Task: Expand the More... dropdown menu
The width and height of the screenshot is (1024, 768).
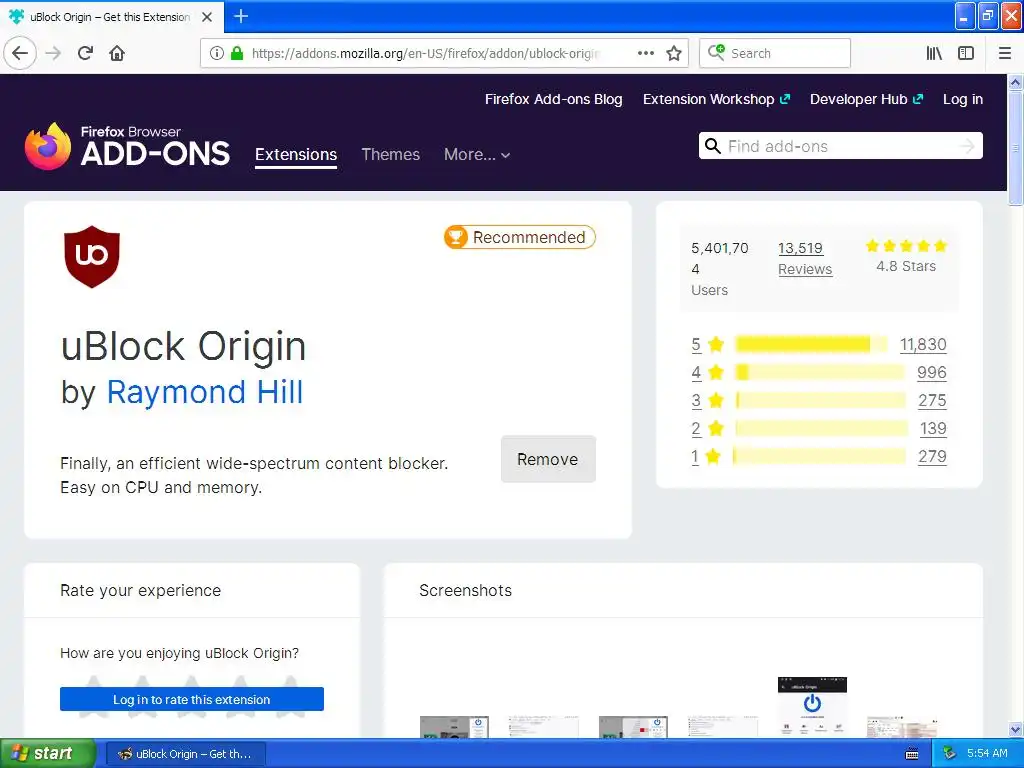Action: 477,155
